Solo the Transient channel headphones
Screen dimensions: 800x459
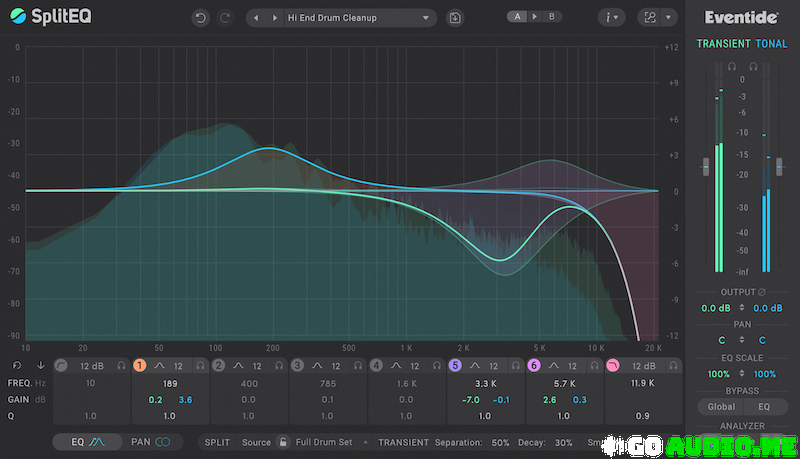coord(732,66)
